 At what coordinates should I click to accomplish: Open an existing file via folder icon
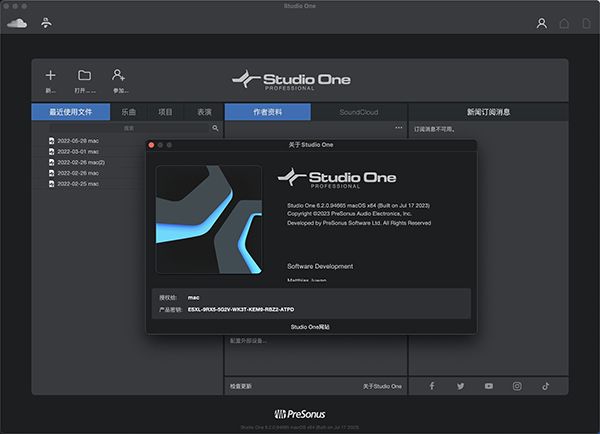[x=85, y=75]
